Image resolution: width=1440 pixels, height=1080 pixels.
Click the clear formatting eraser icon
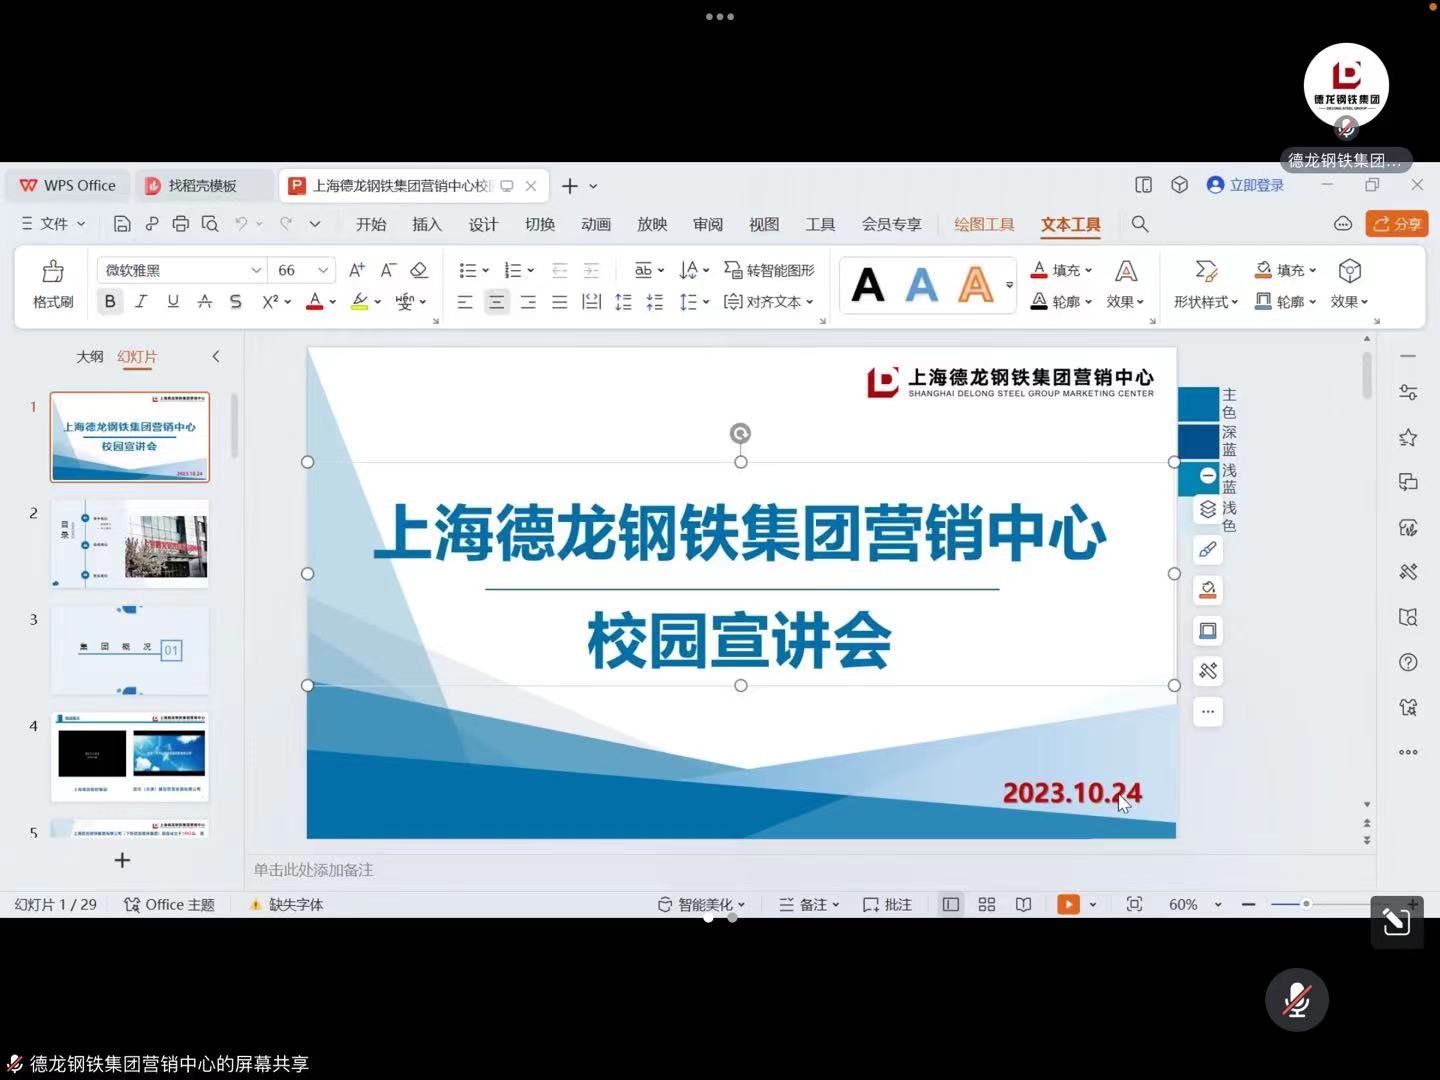419,270
